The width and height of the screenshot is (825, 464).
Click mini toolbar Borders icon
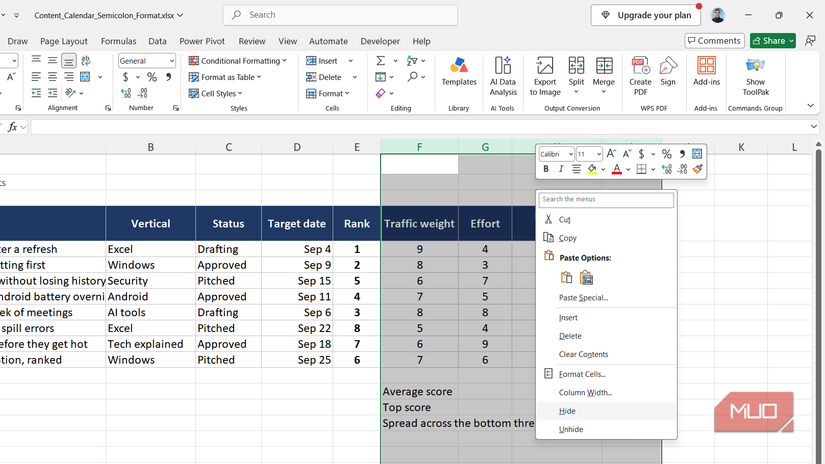[641, 169]
